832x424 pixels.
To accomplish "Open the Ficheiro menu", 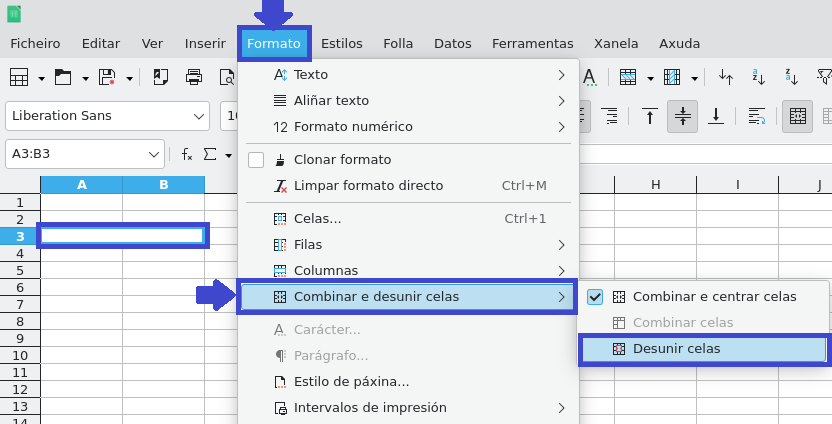I will [x=36, y=44].
